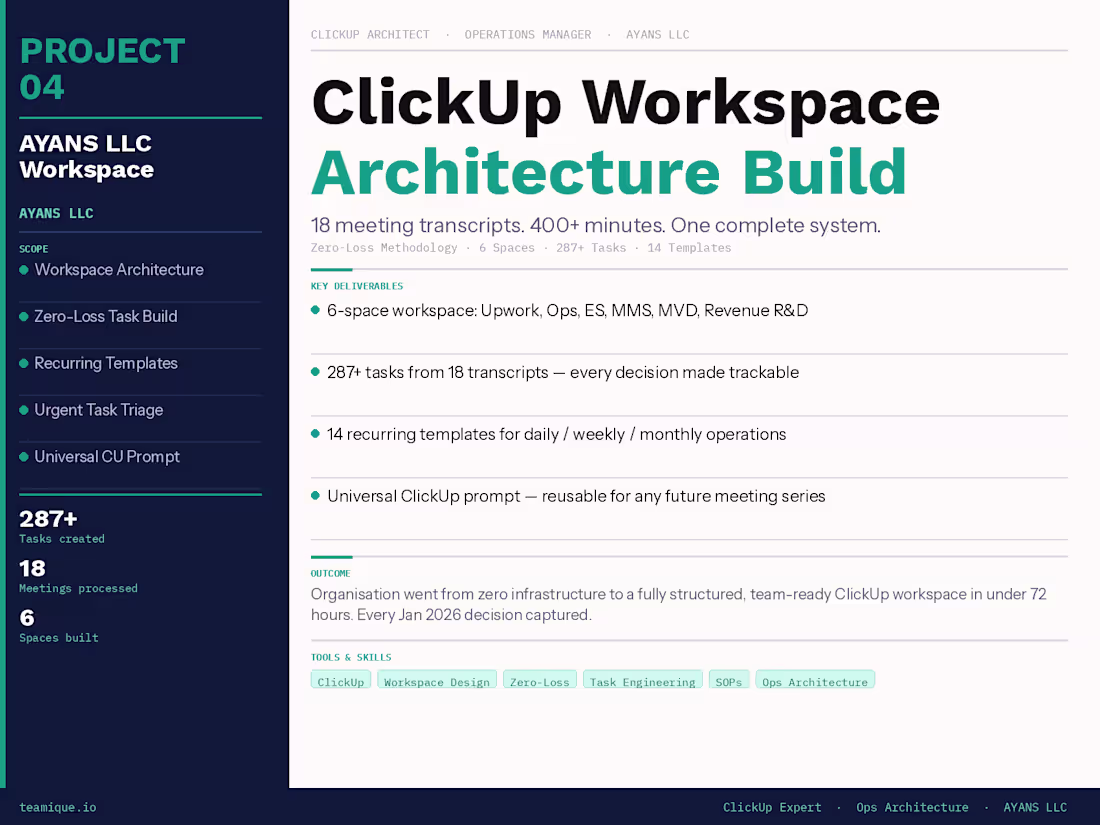The height and width of the screenshot is (825, 1100).
Task: Open the teamique.io link
Action: pos(57,807)
